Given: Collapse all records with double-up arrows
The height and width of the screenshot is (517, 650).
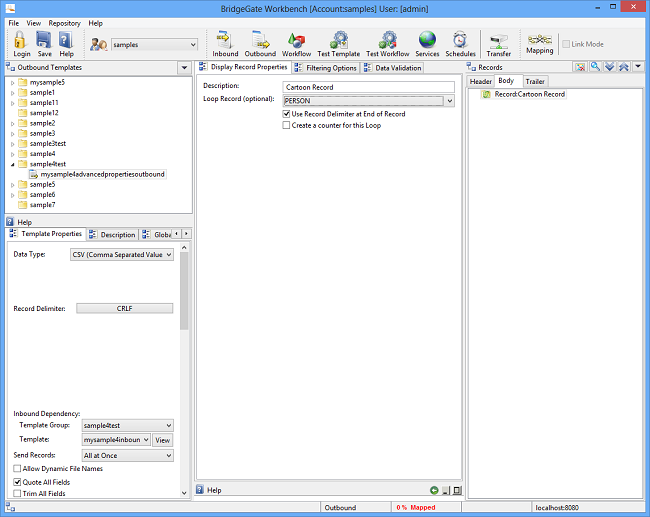Looking at the screenshot, I should 624,67.
